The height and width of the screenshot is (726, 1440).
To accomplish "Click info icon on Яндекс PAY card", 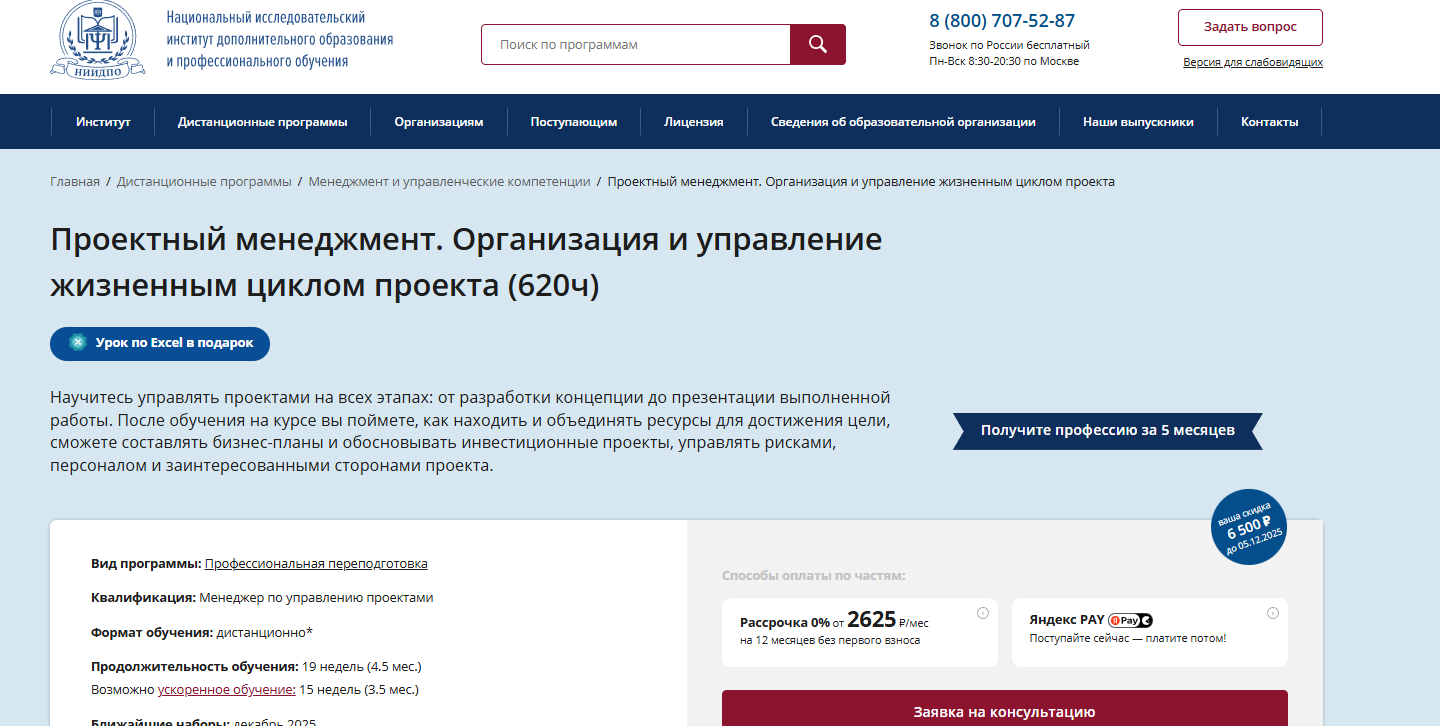I will 1272,613.
